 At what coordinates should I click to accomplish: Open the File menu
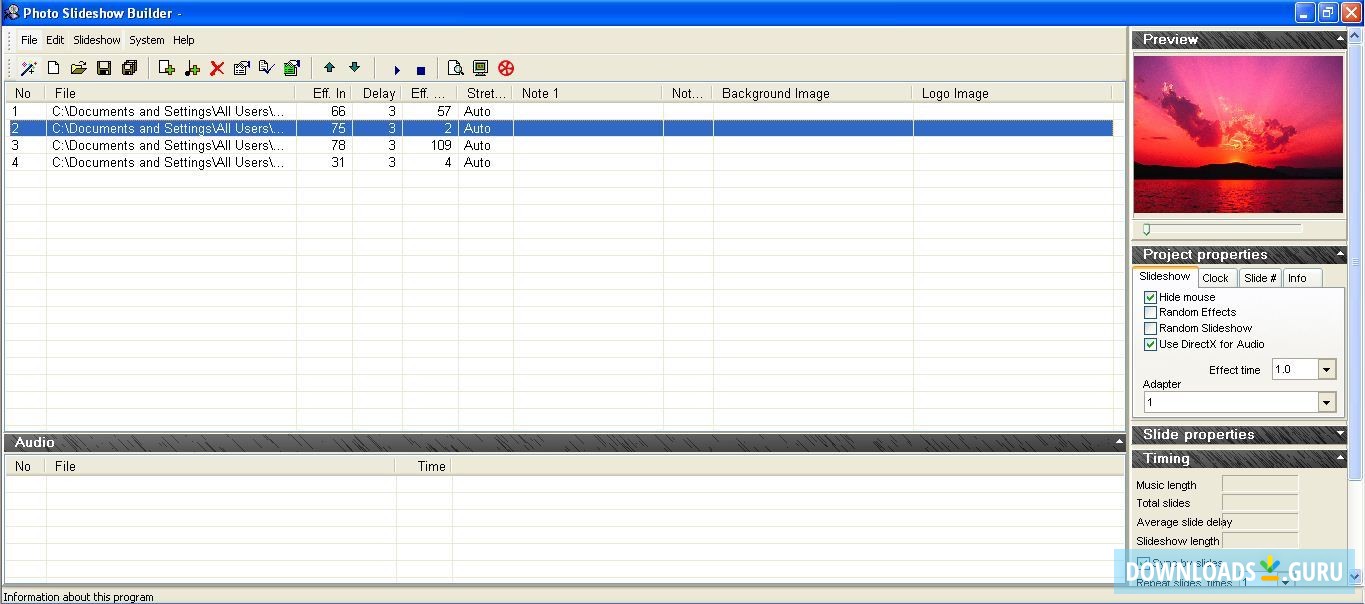[29, 40]
